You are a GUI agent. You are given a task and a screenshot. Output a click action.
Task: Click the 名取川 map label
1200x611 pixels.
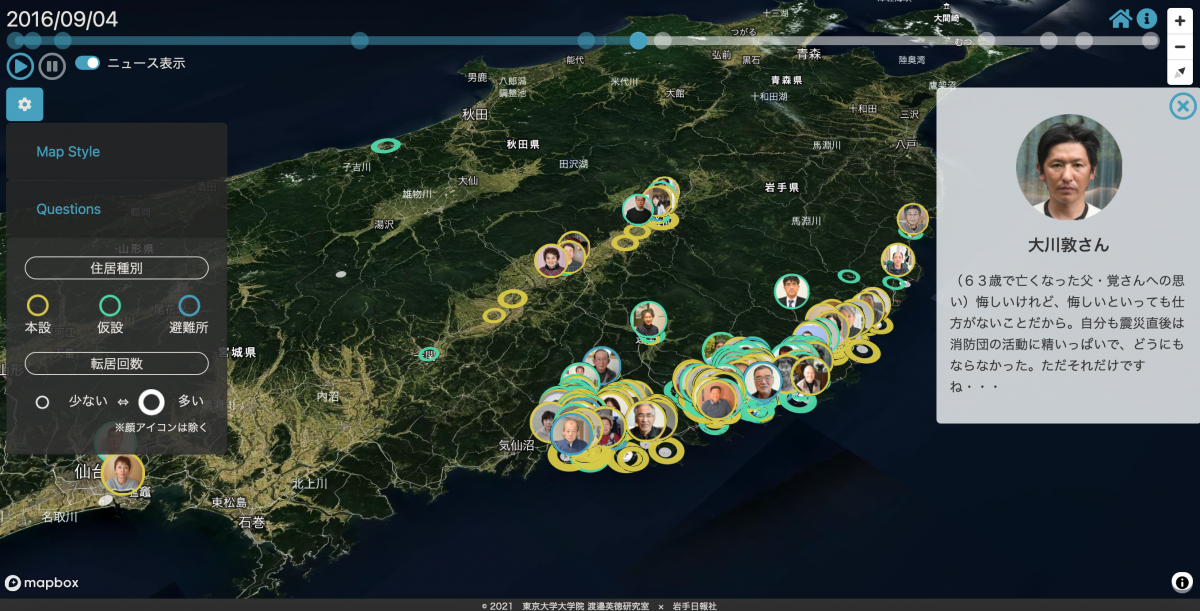pyautogui.click(x=59, y=517)
